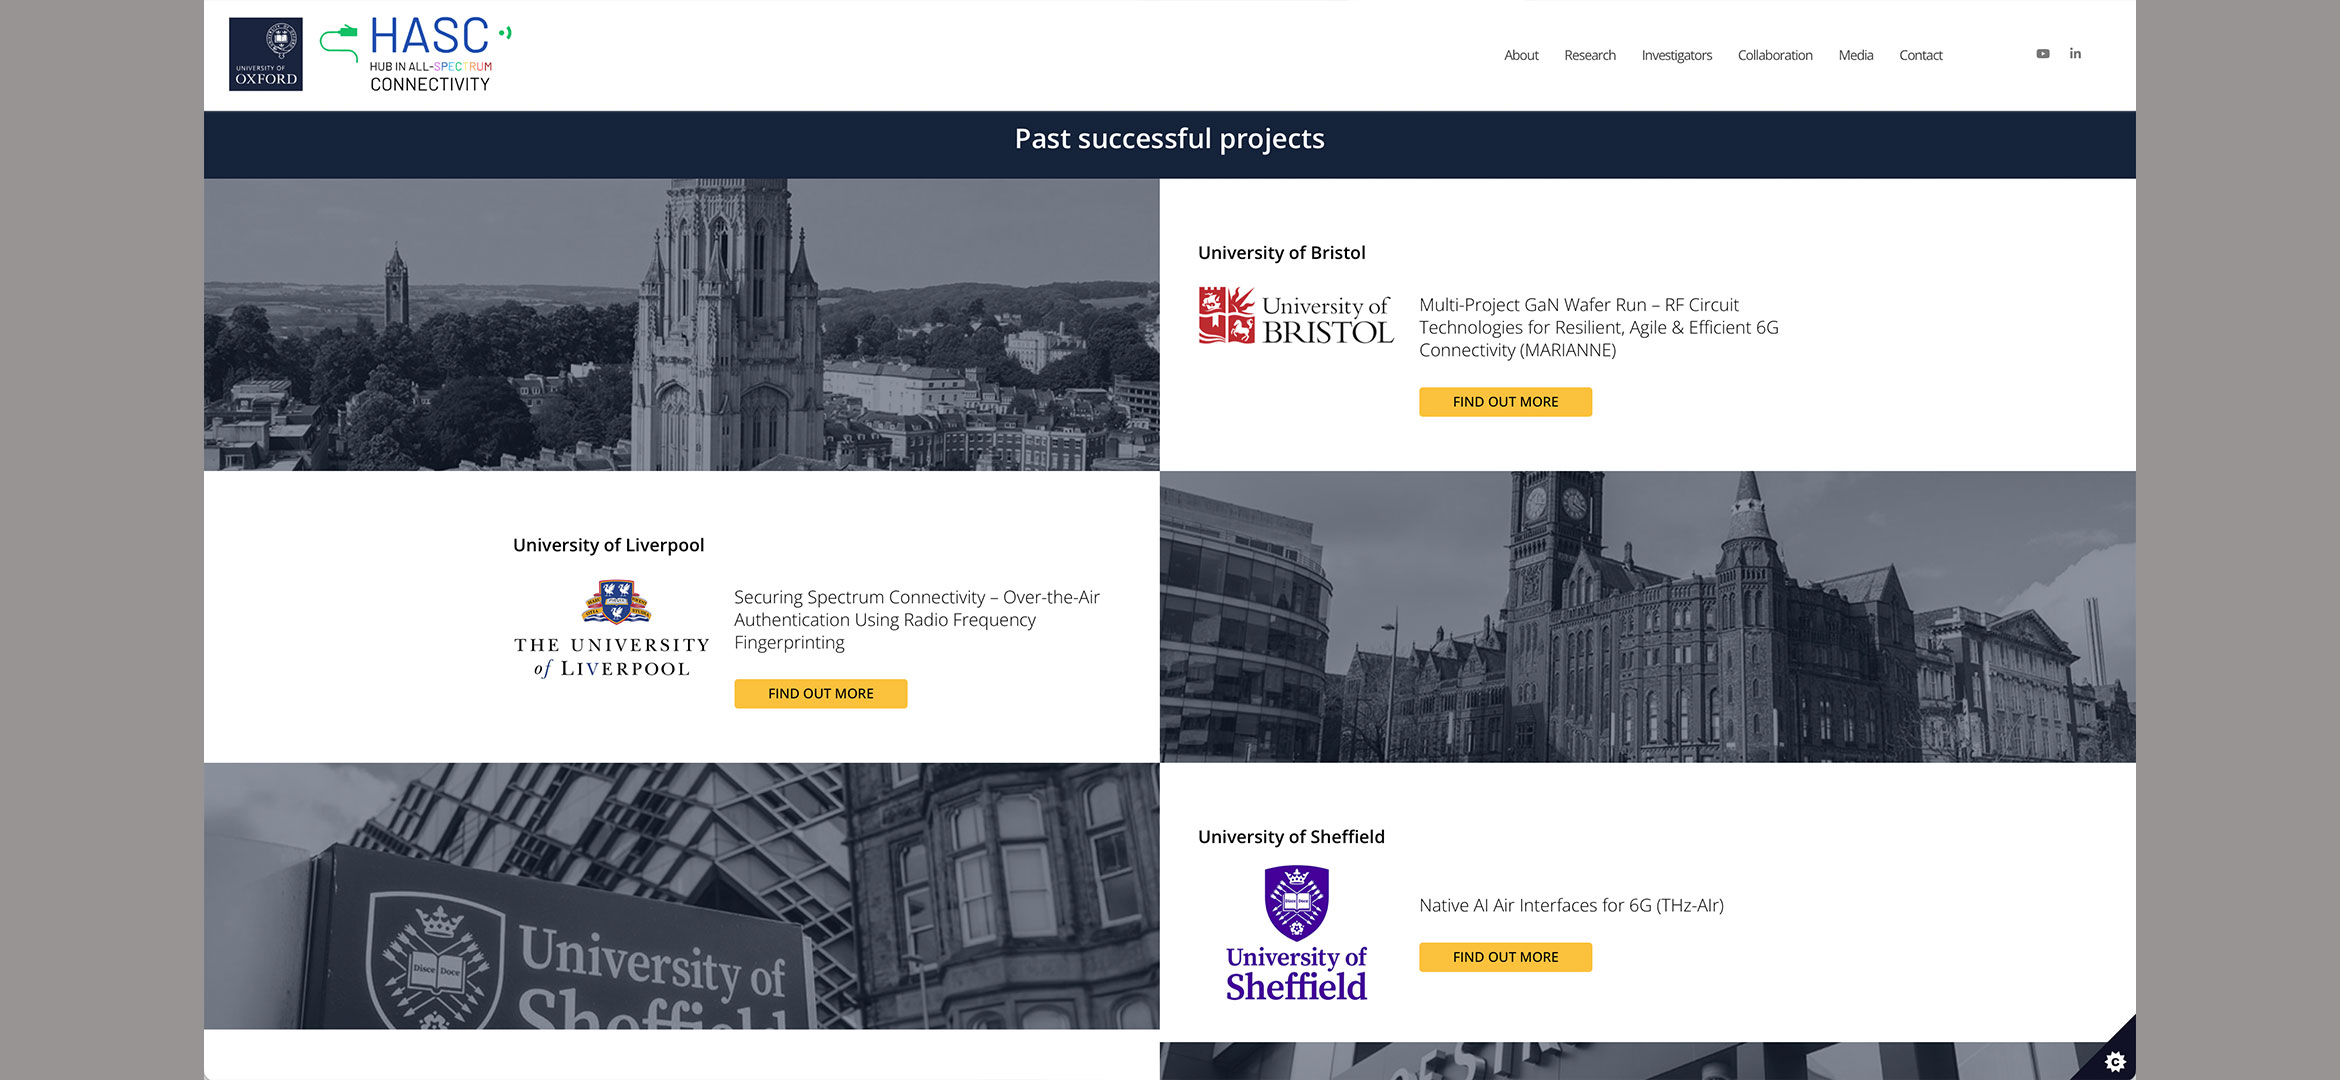The image size is (2340, 1080).
Task: Find out more about Bristol MARIANNE project
Action: click(x=1505, y=402)
